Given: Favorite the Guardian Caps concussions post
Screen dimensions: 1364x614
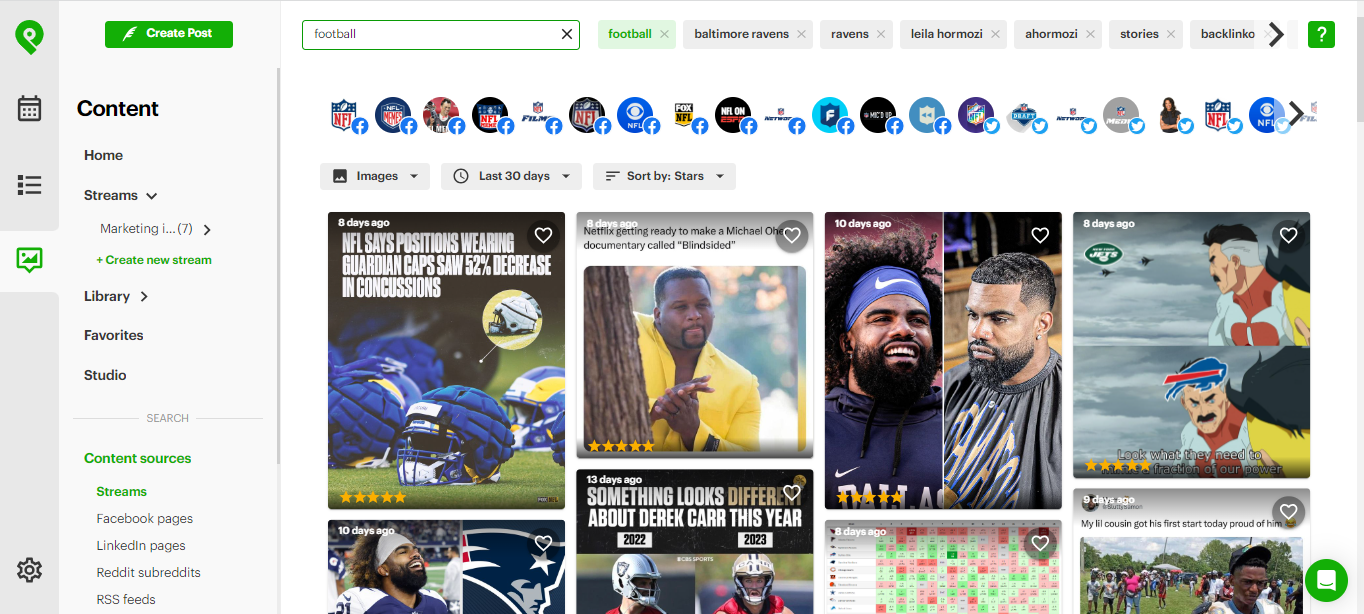Looking at the screenshot, I should (x=543, y=235).
